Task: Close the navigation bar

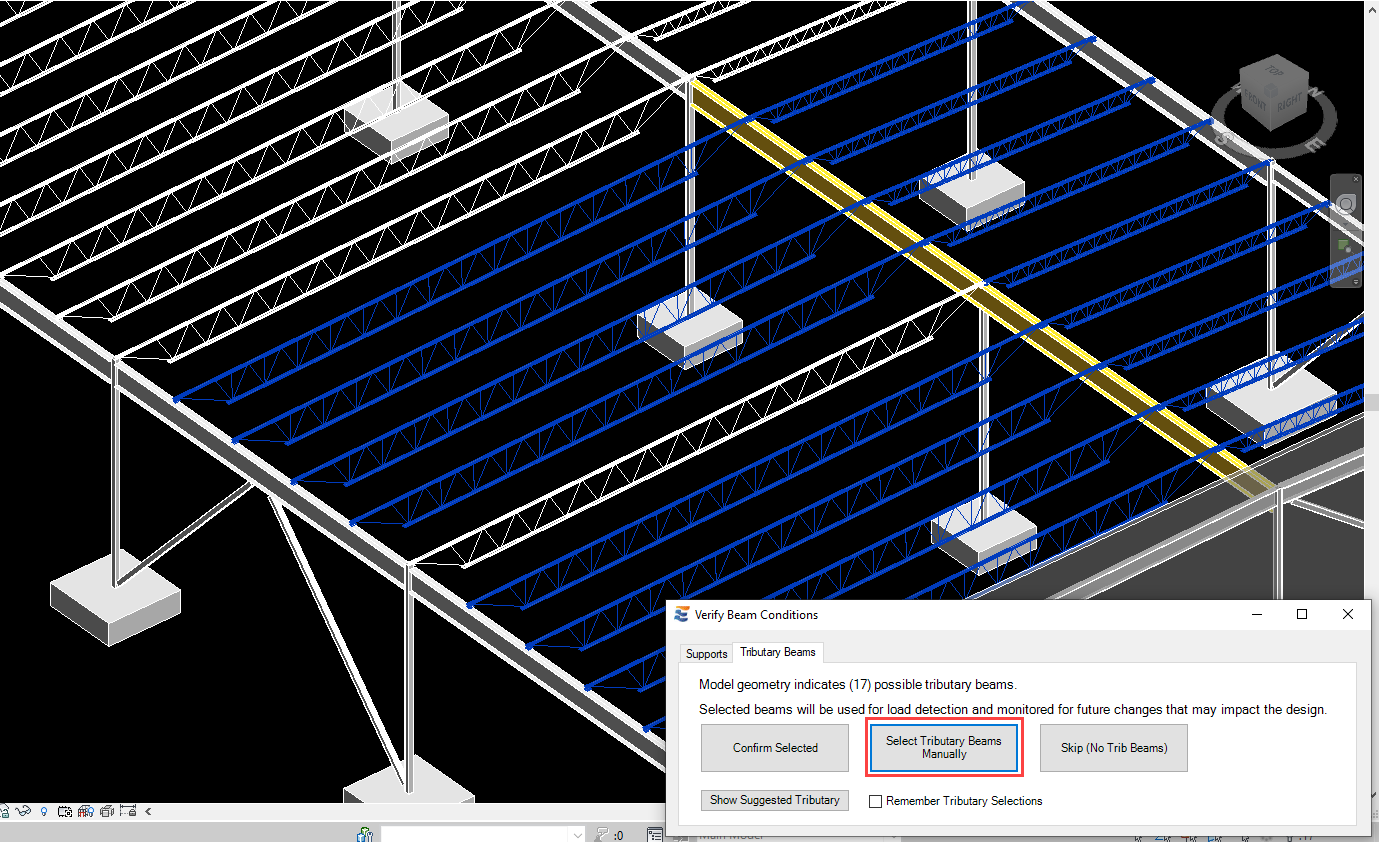Action: click(x=1356, y=180)
